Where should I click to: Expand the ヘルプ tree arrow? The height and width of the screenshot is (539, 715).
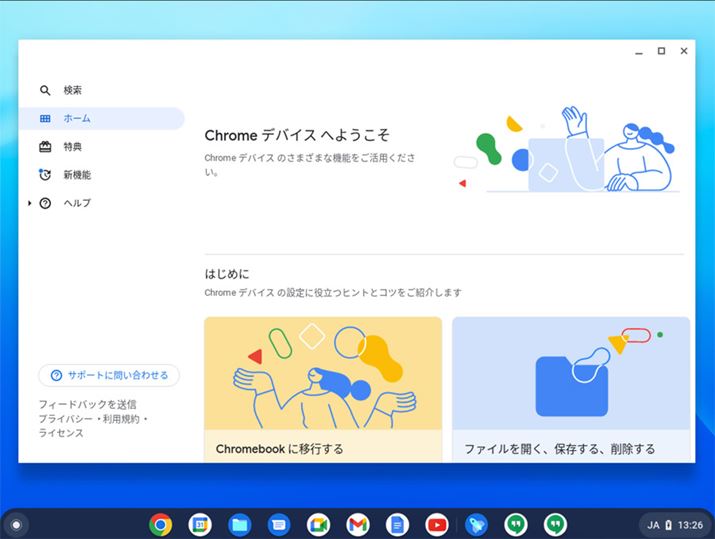tap(29, 203)
